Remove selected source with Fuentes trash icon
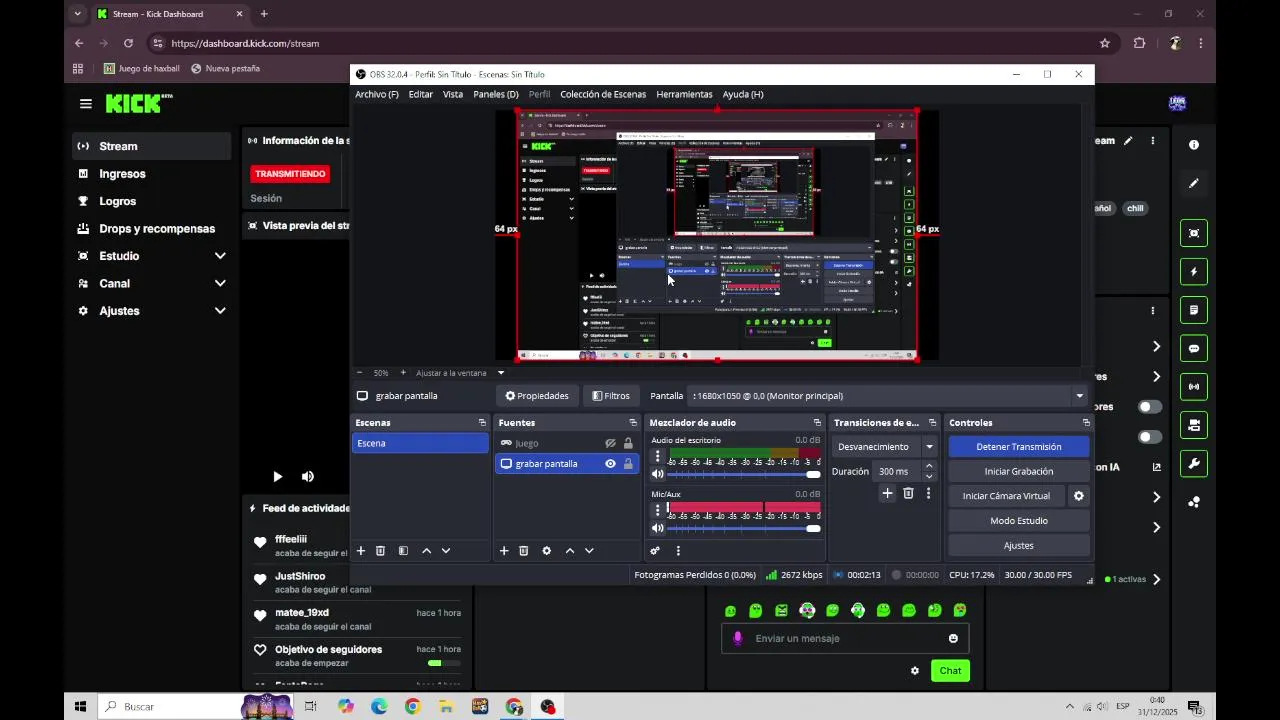The width and height of the screenshot is (1280, 720). [523, 551]
